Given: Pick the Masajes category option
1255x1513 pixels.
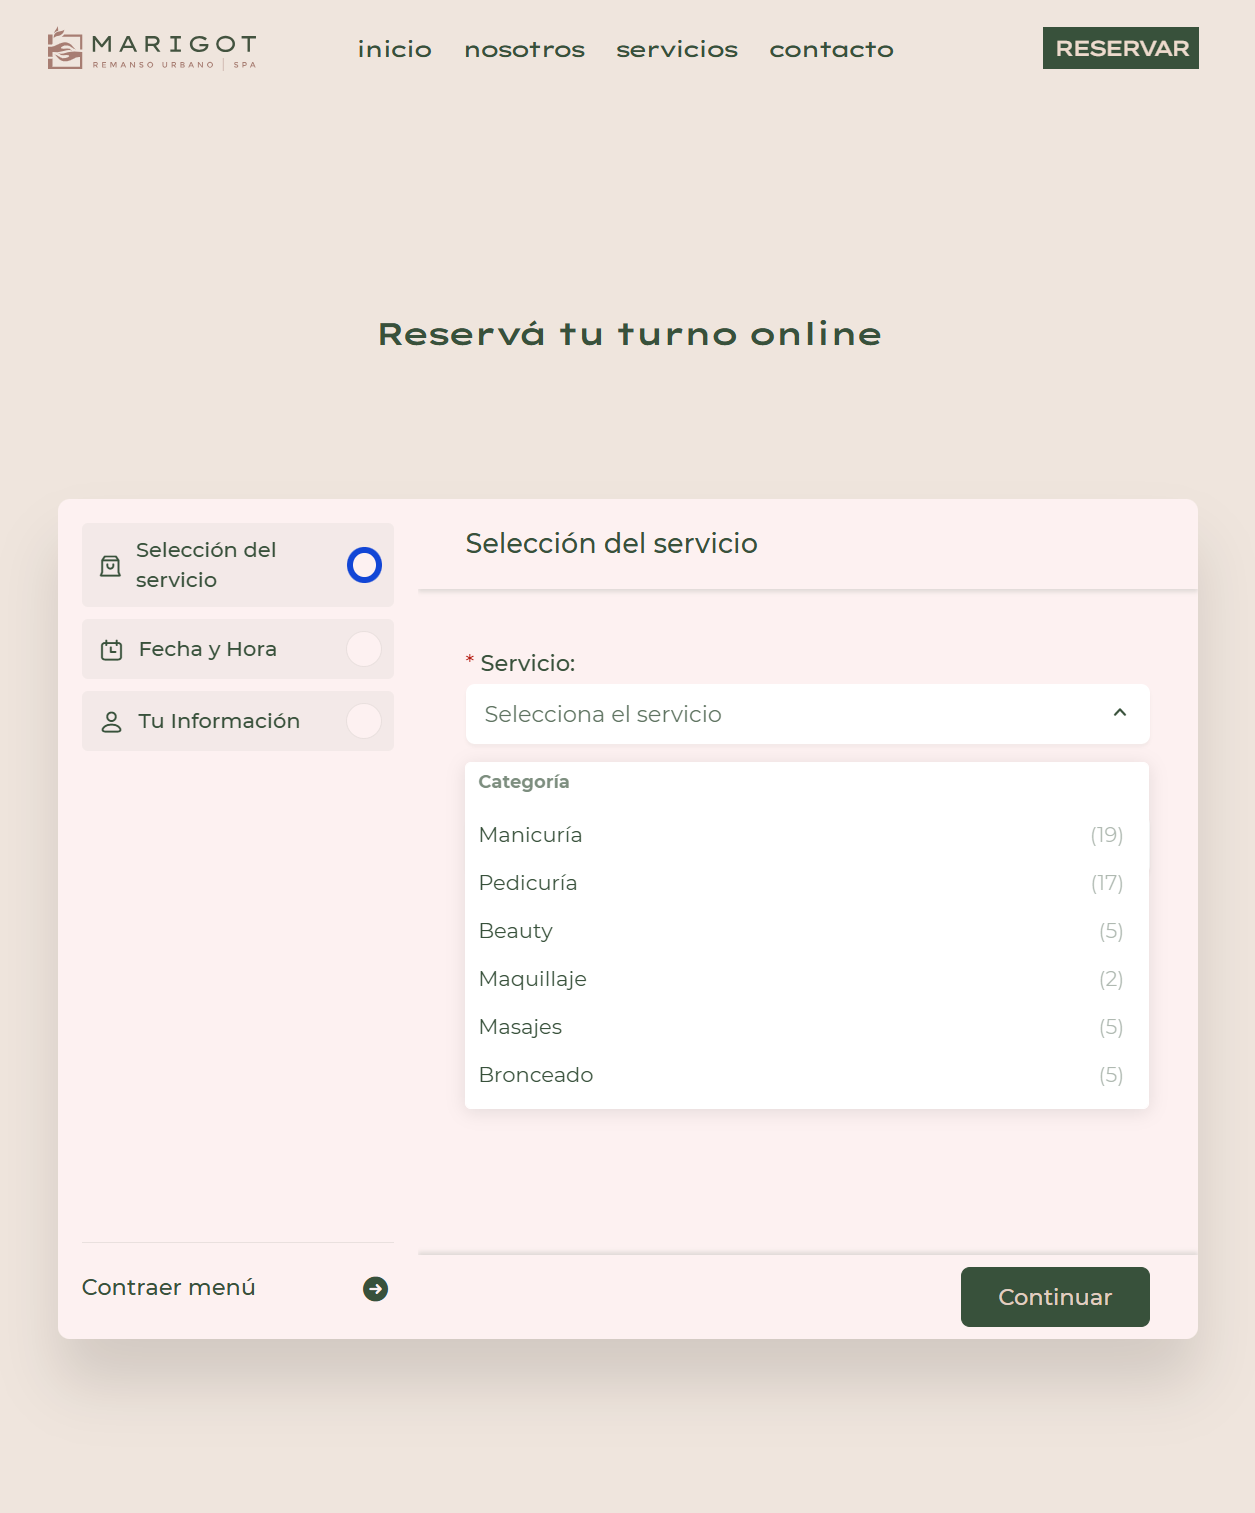Looking at the screenshot, I should pos(520,1027).
